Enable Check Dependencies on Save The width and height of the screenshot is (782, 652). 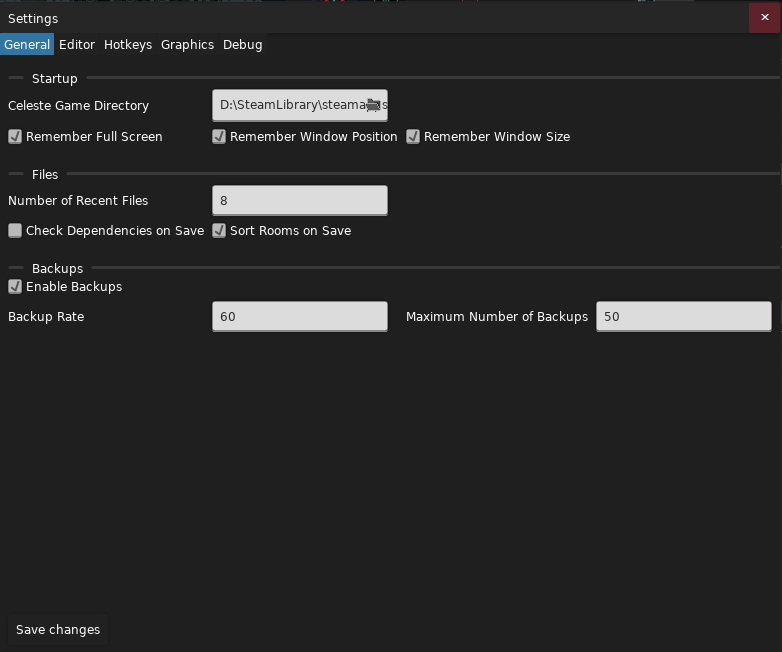point(15,231)
